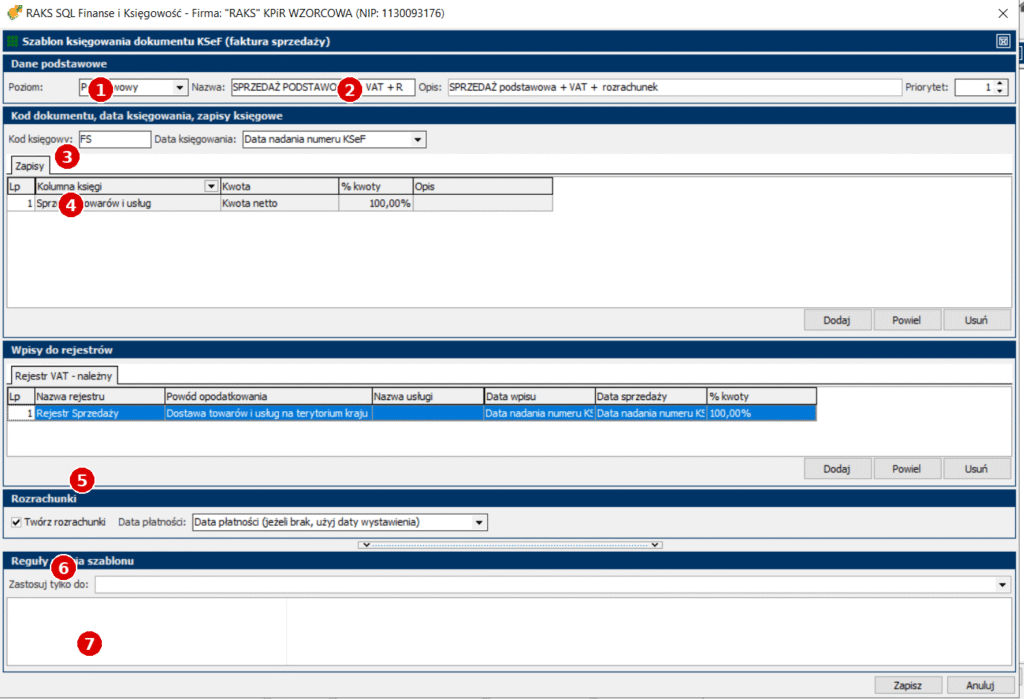
Task: Collapse the panel using the horizontal splitter bar
Action: (510, 545)
